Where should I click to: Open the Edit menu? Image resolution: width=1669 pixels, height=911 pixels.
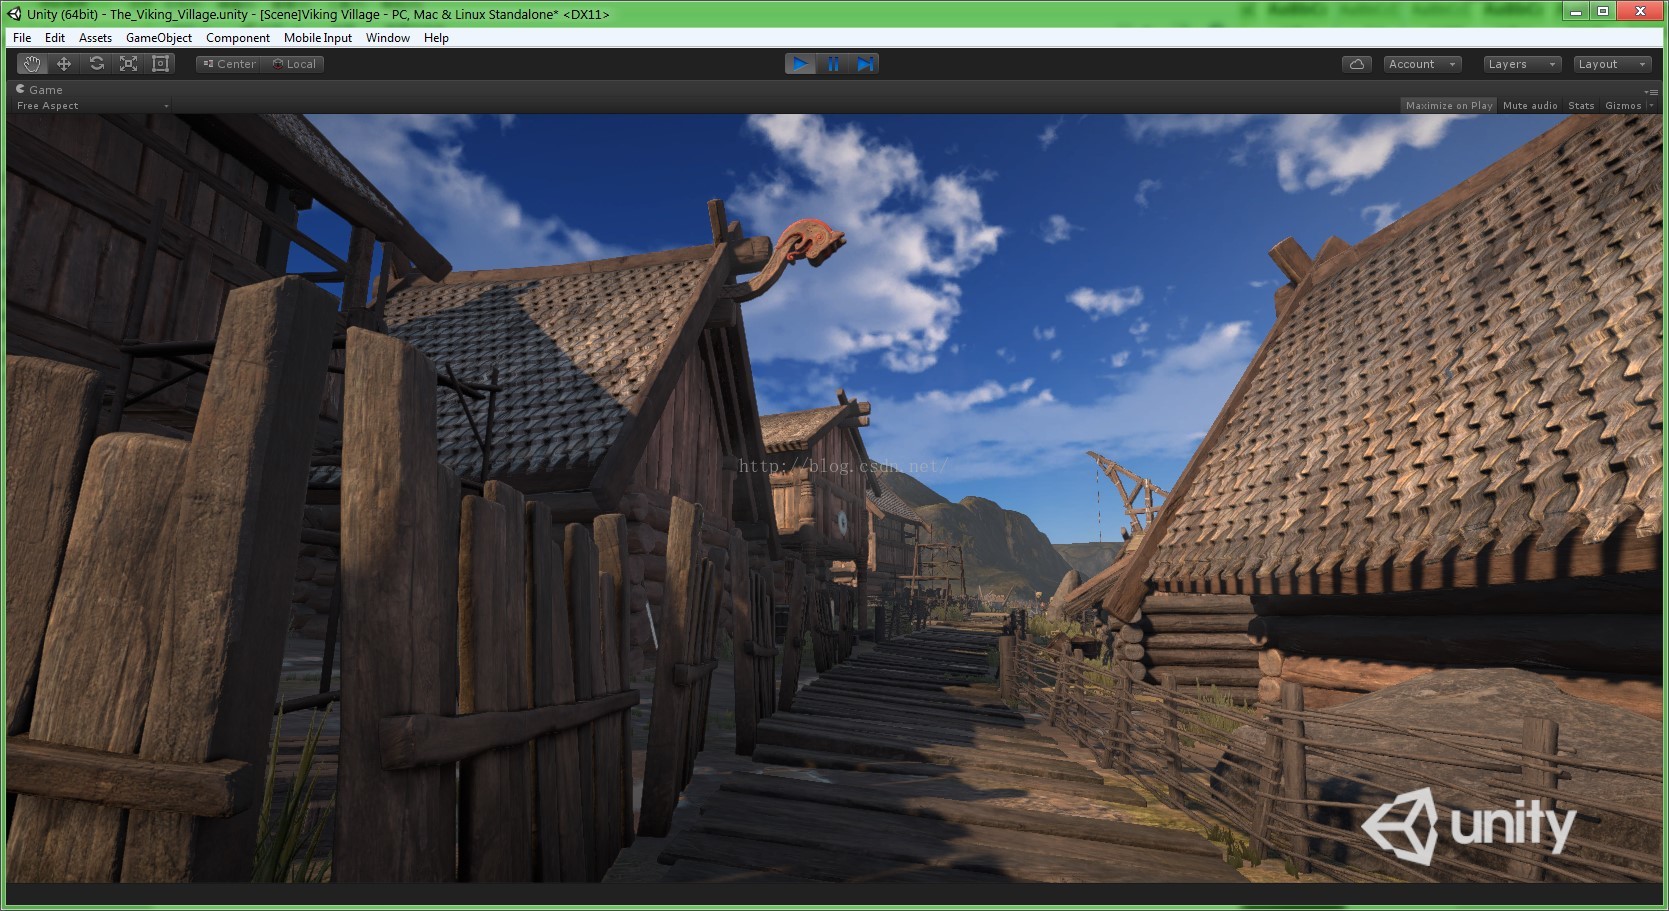[55, 38]
